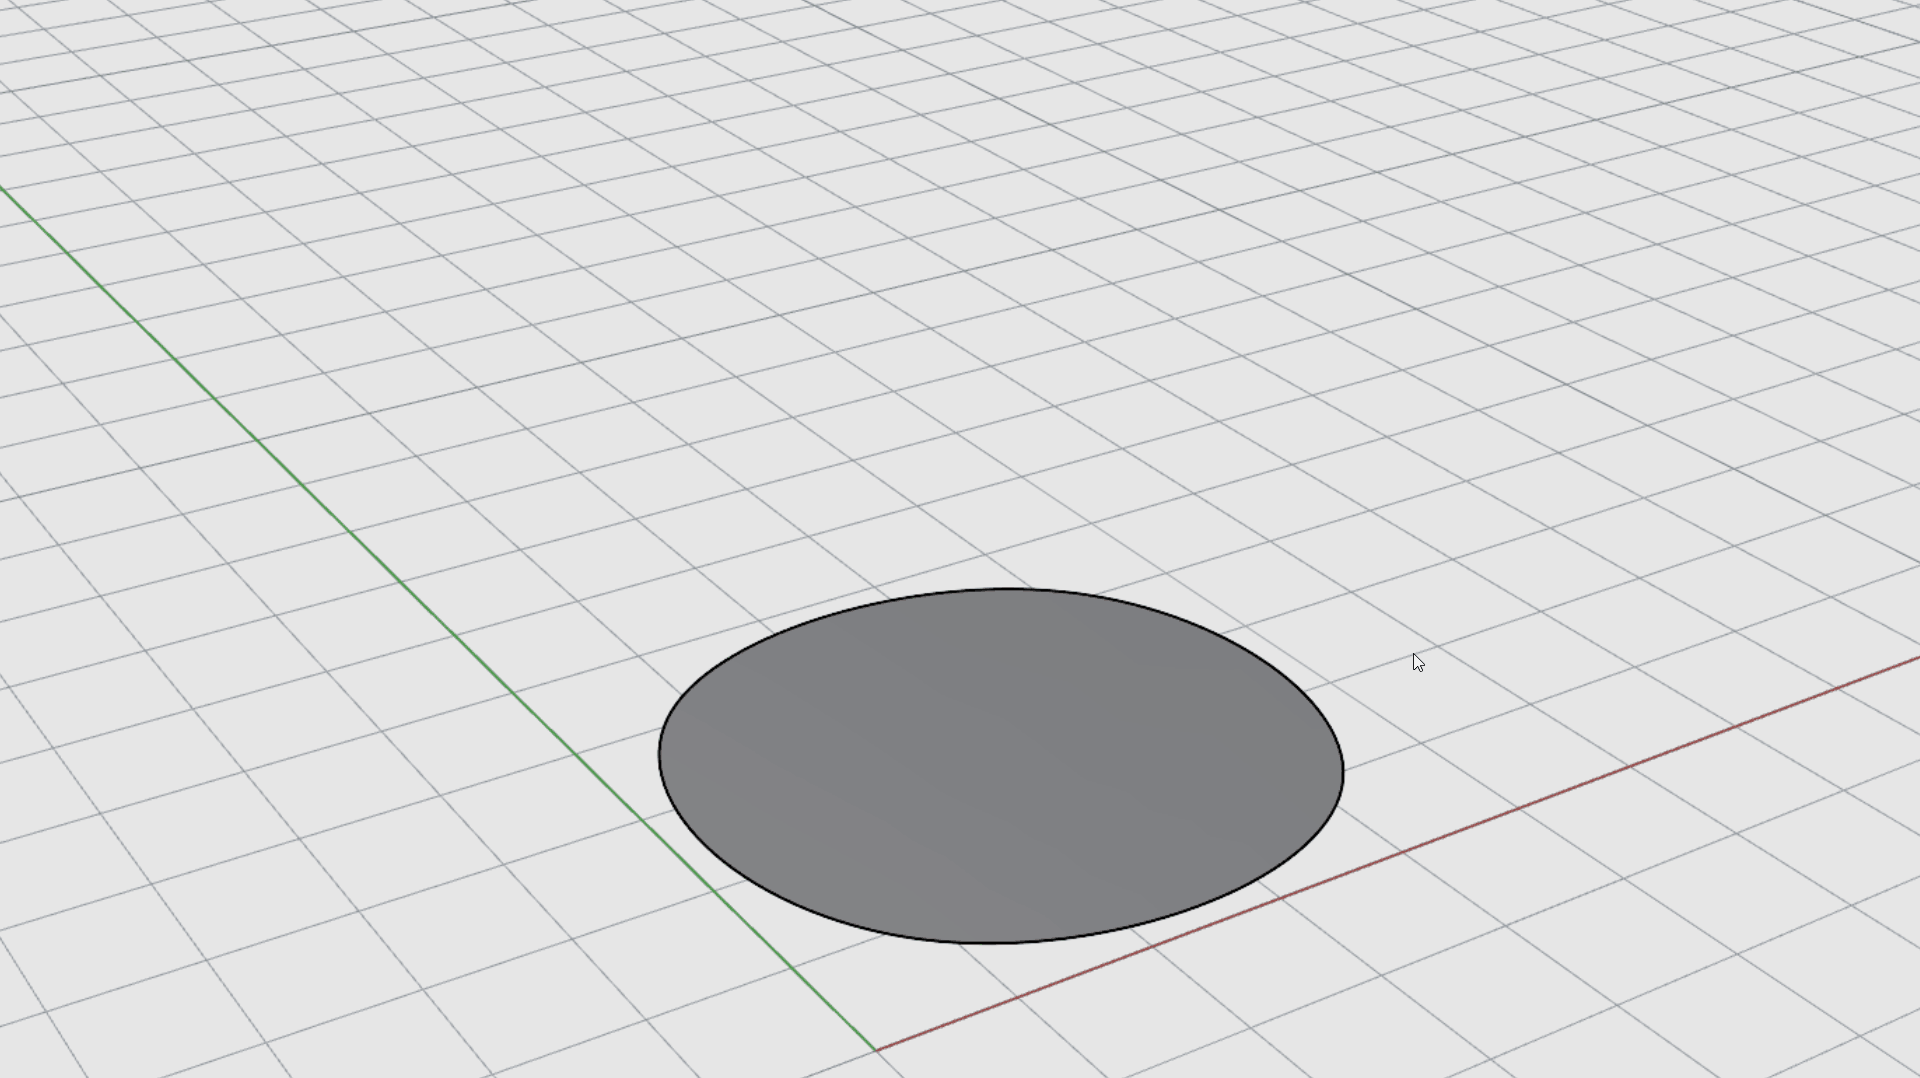This screenshot has width=1920, height=1078.
Task: Select the disc's rightmost edge curve
Action: click(1343, 772)
